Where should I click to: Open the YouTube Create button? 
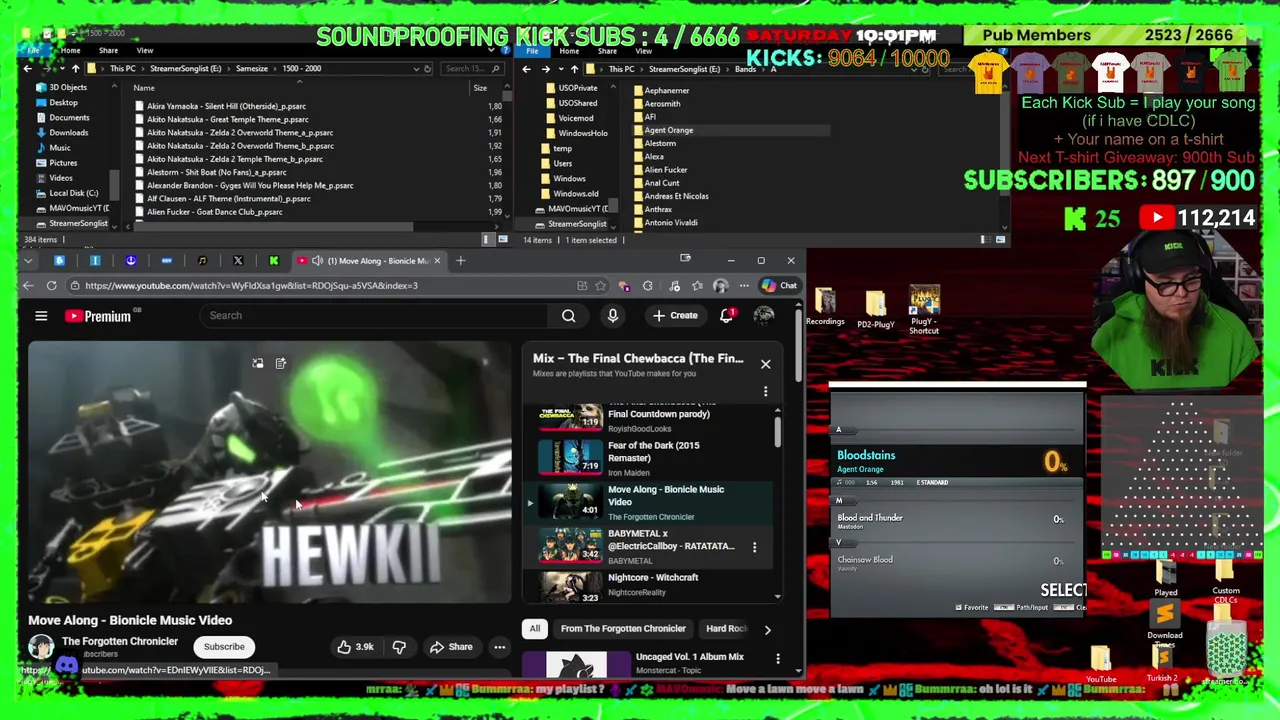[x=675, y=316]
